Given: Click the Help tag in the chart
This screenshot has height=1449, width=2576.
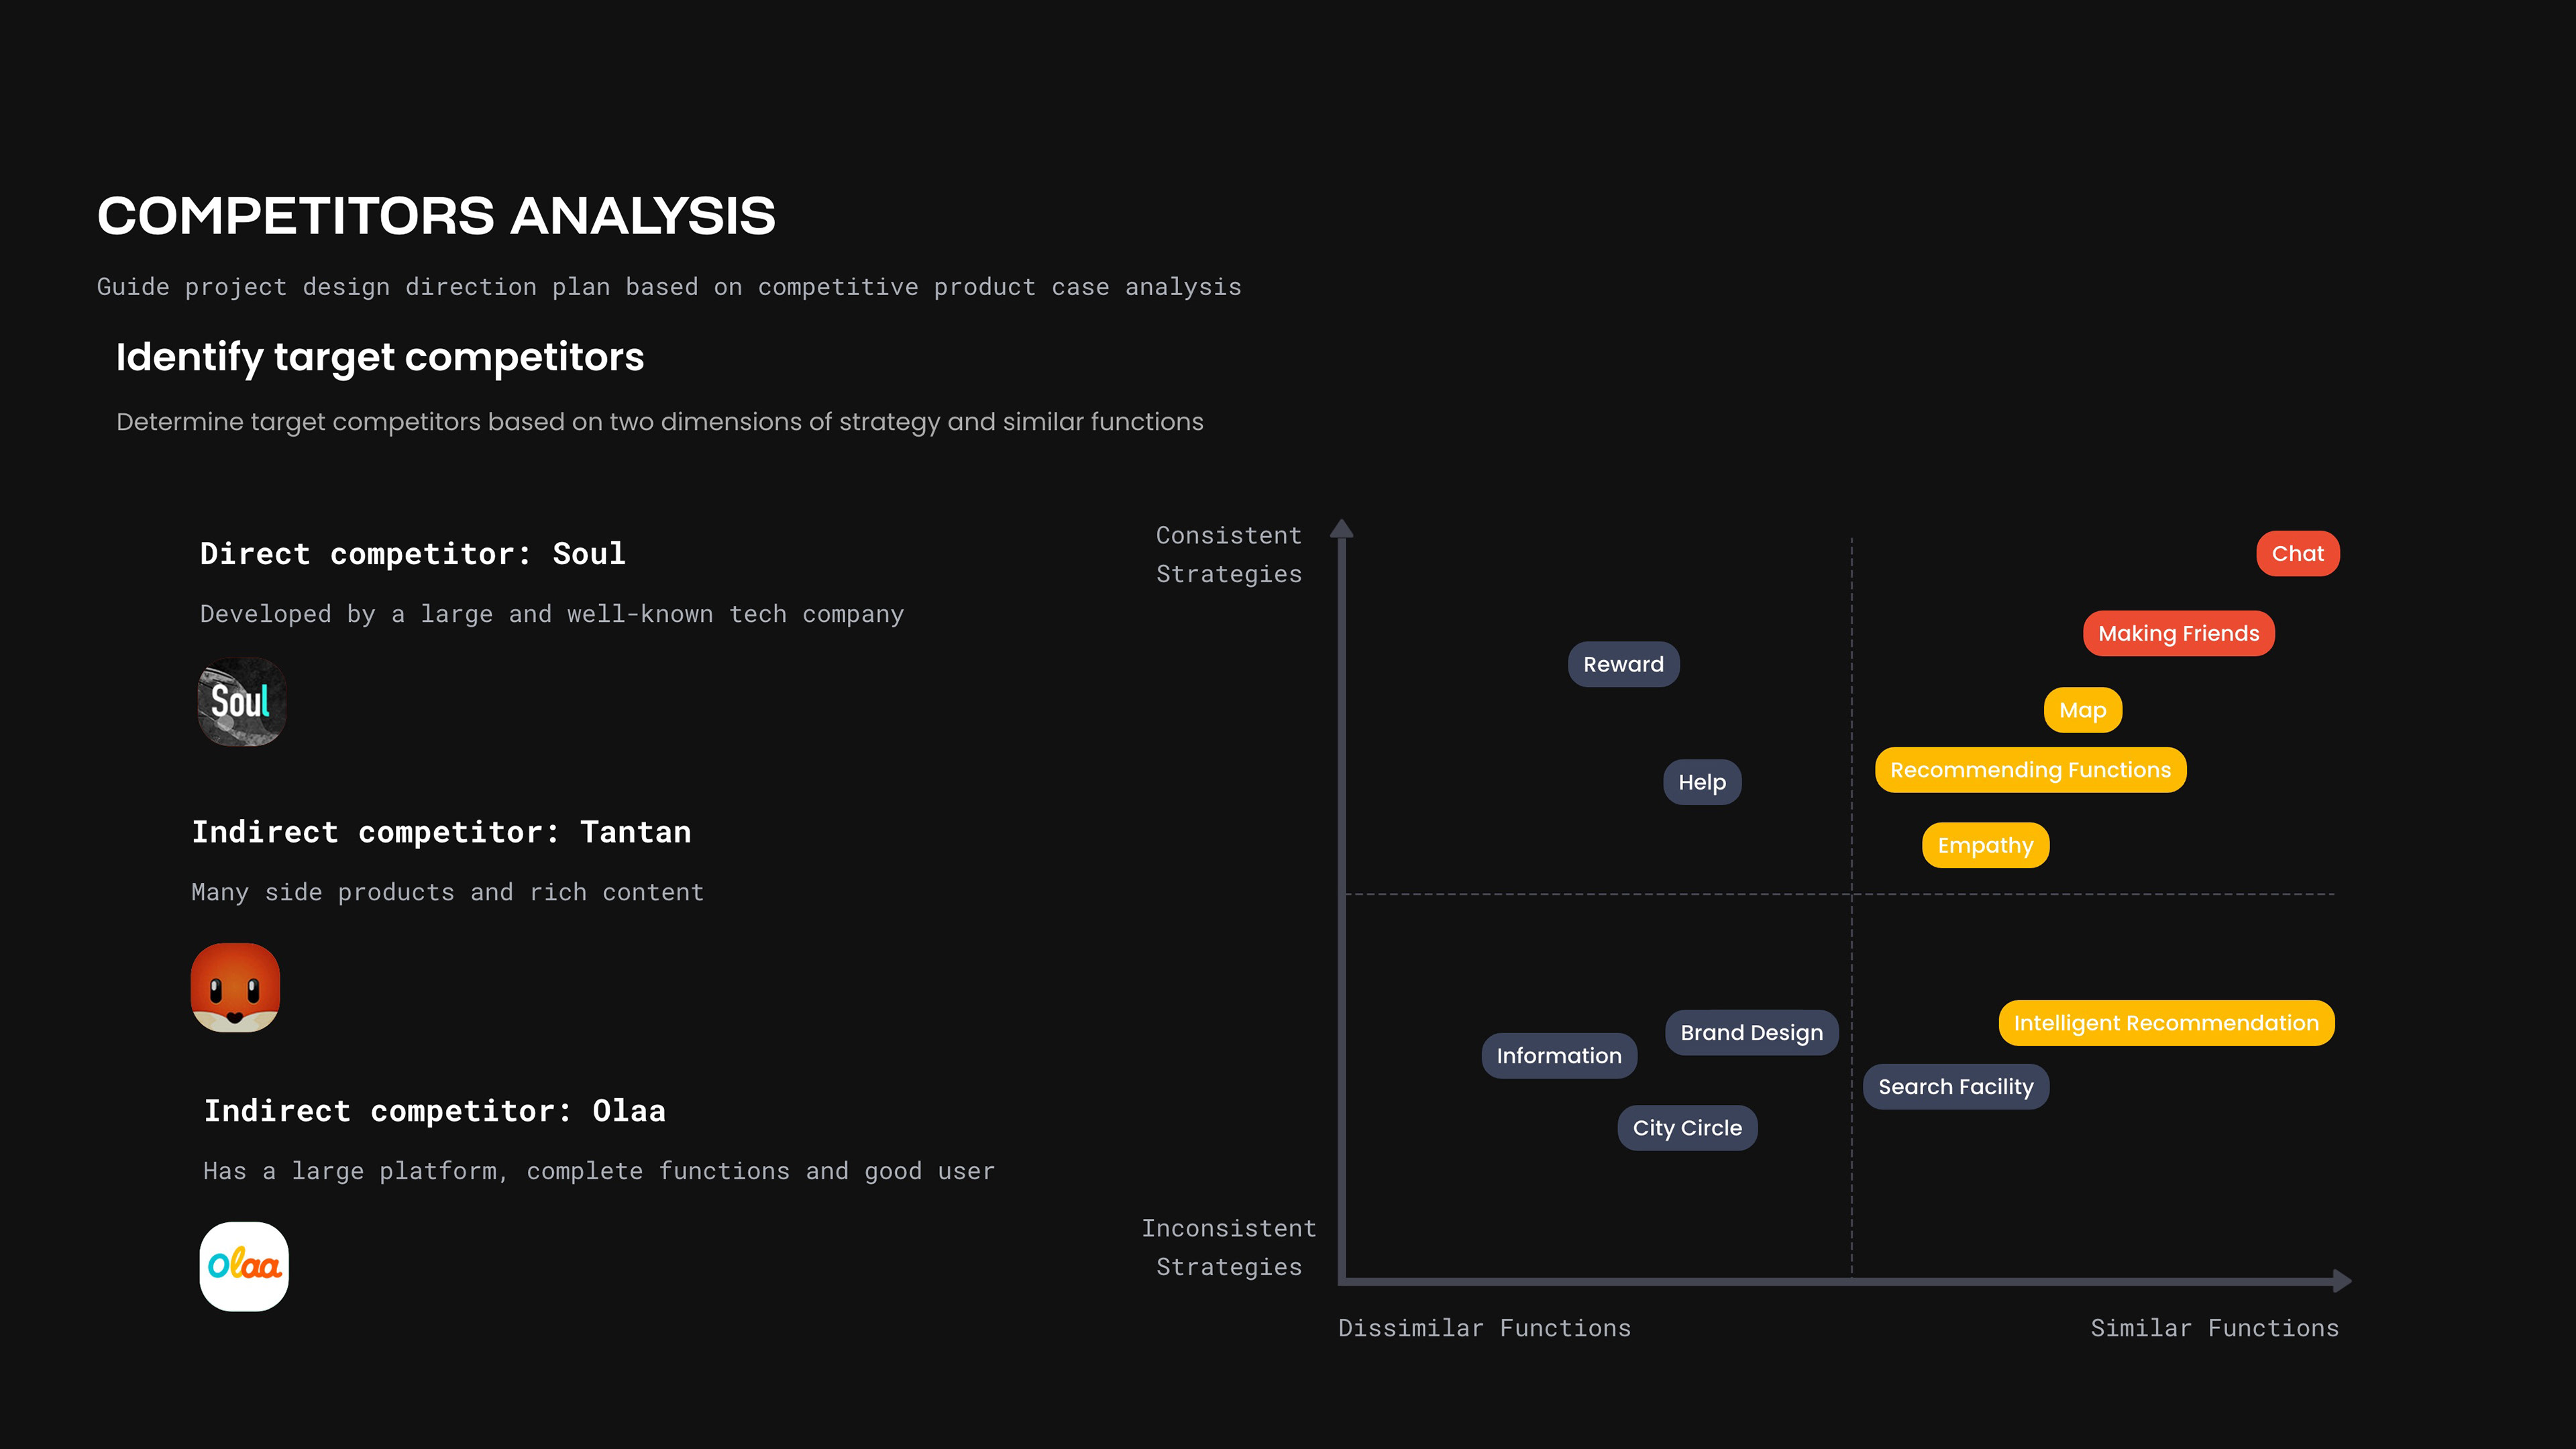Looking at the screenshot, I should 1703,783.
